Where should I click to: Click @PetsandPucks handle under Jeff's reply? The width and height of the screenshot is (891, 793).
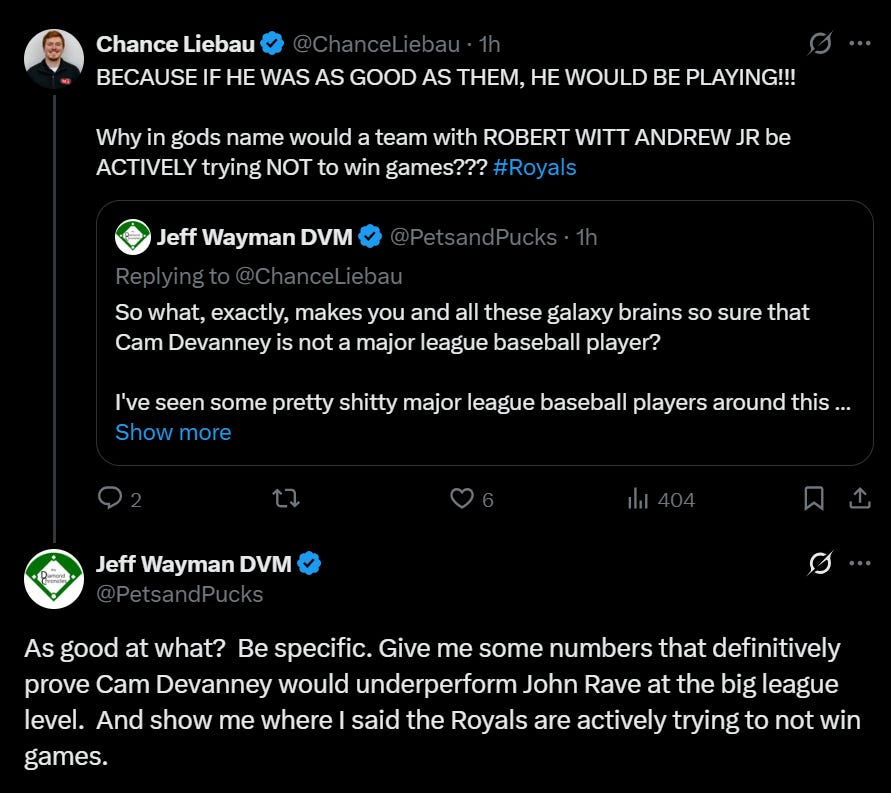click(179, 594)
